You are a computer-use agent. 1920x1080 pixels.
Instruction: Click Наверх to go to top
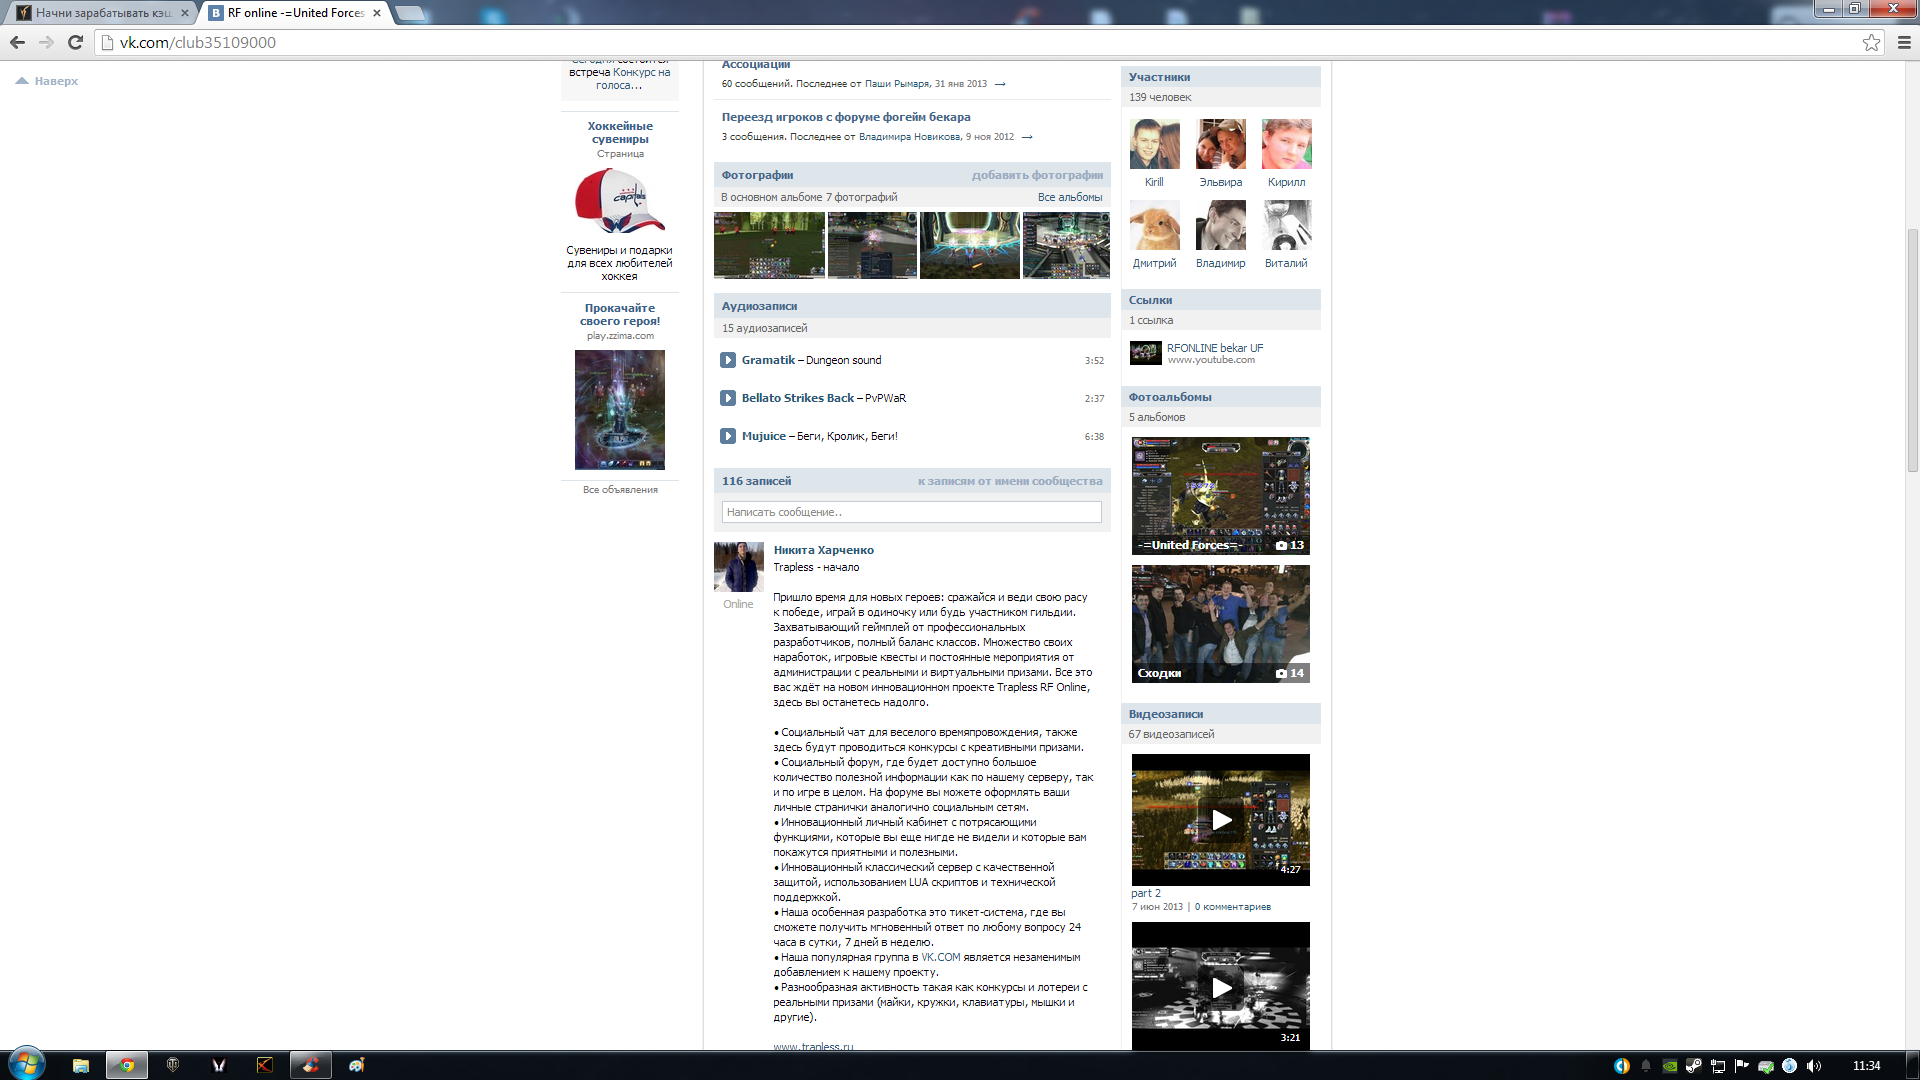click(47, 81)
